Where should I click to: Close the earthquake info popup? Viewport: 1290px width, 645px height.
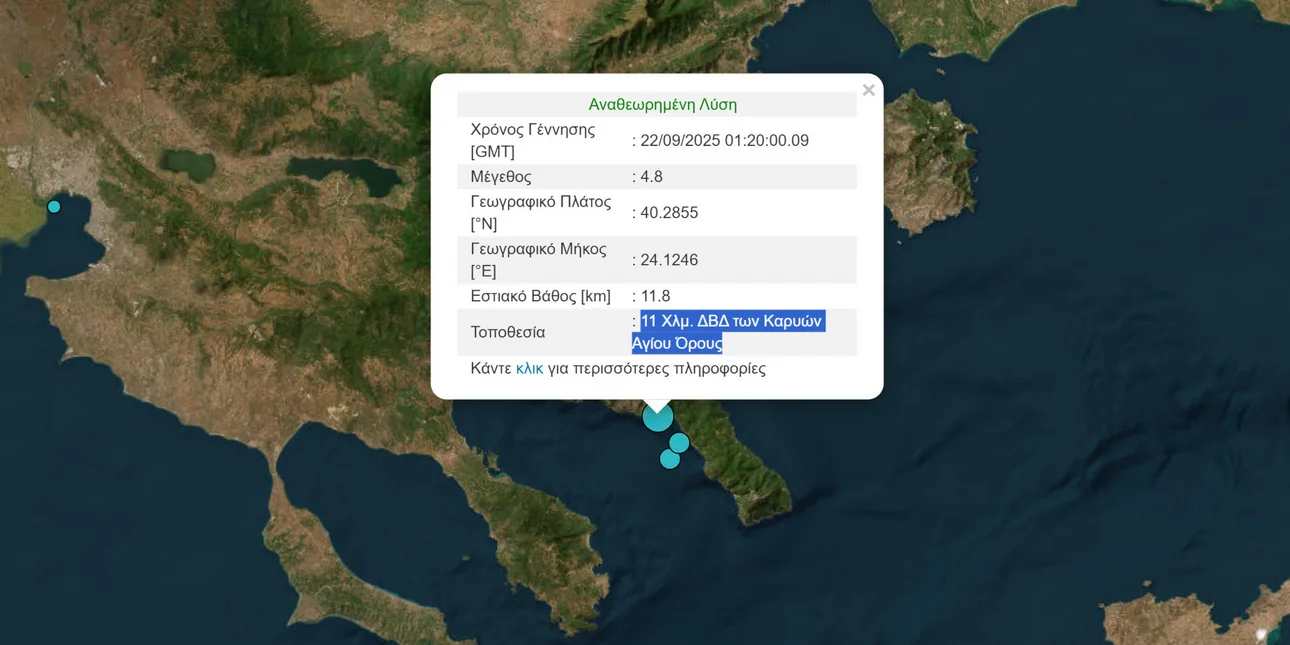click(x=868, y=90)
